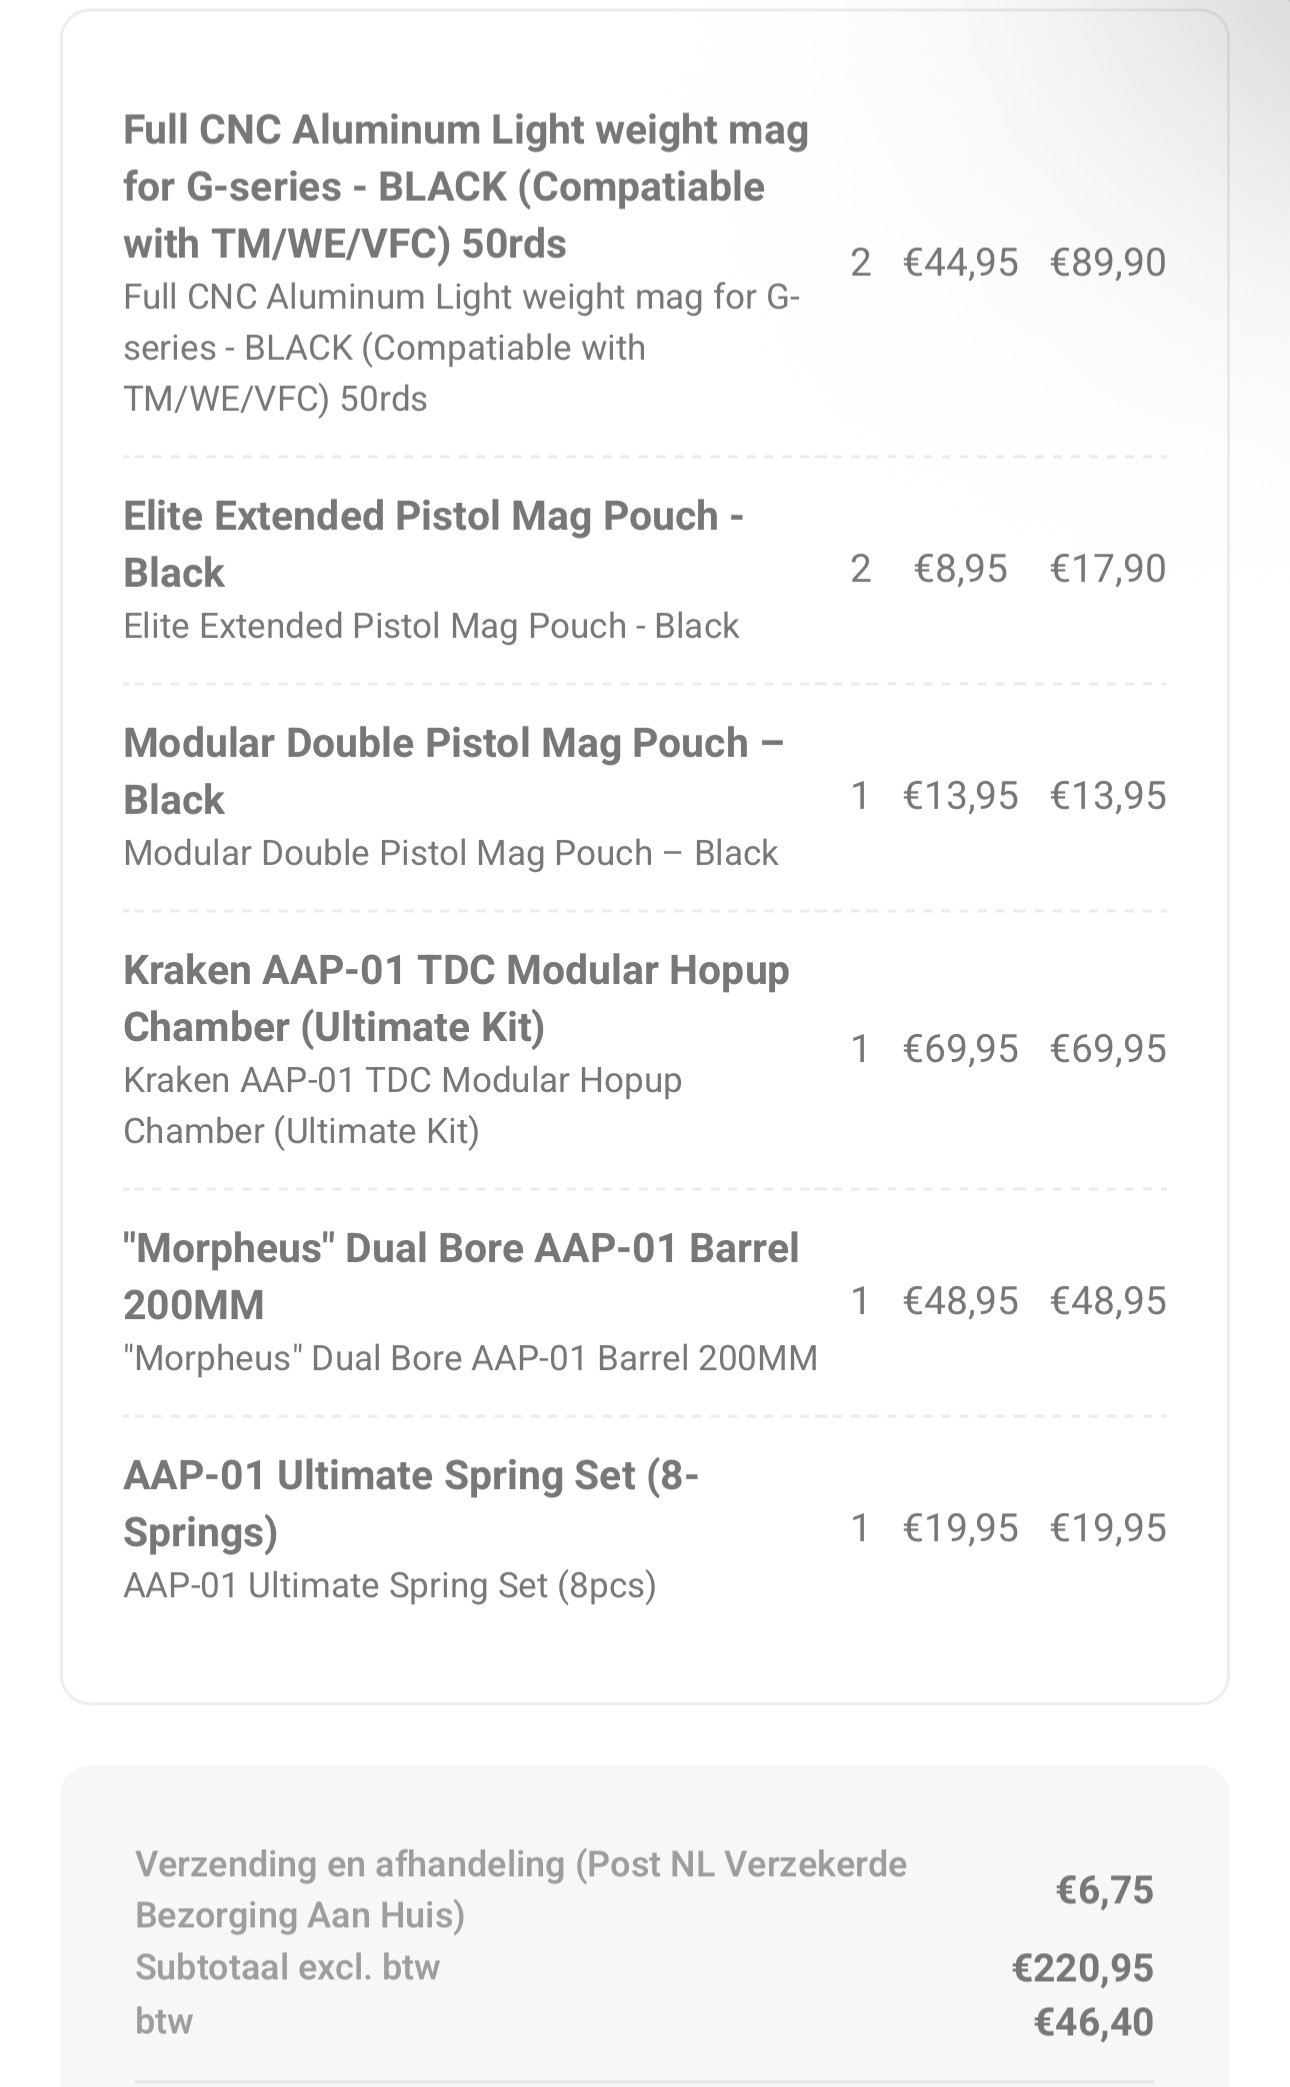Viewport: 1290px width, 2087px height.
Task: Click the €6,75 shipping cost
Action: [1104, 1890]
